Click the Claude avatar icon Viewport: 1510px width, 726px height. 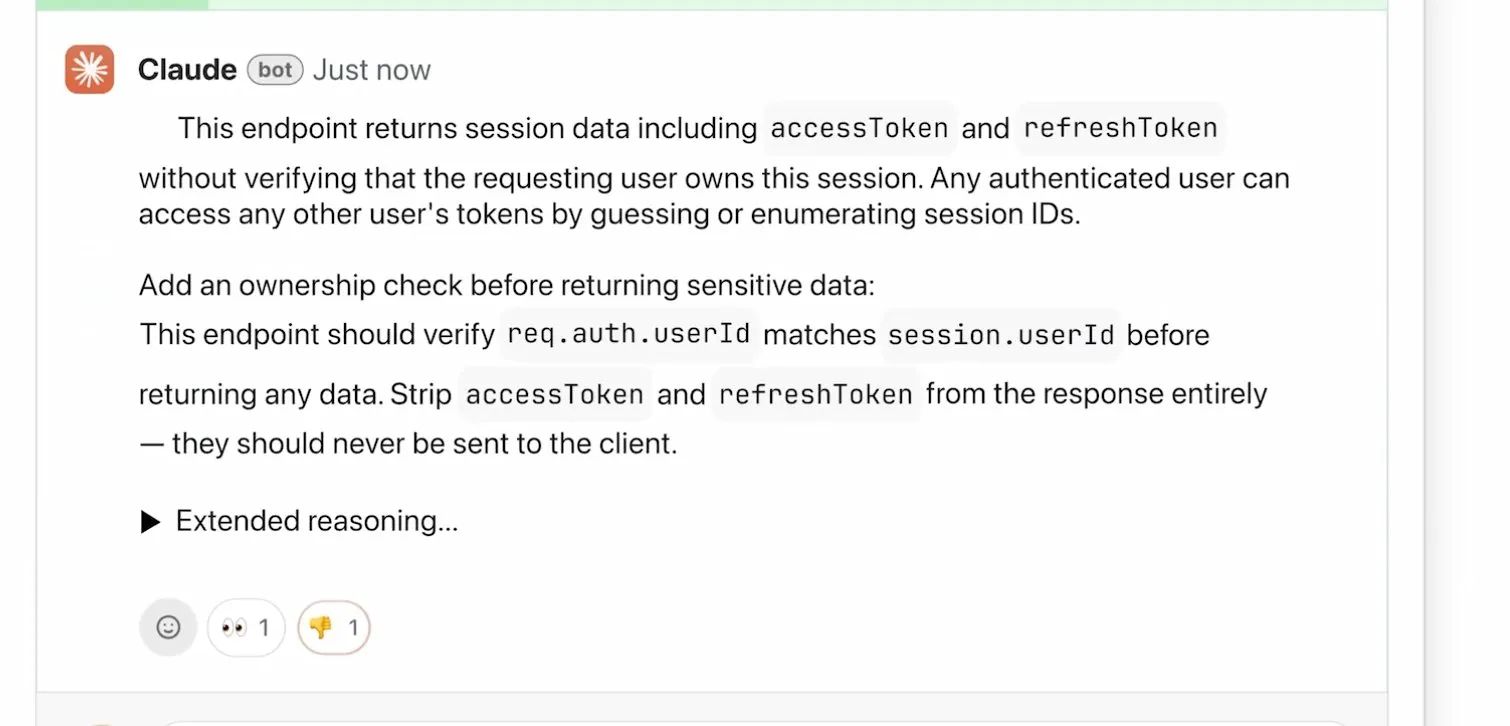point(90,70)
